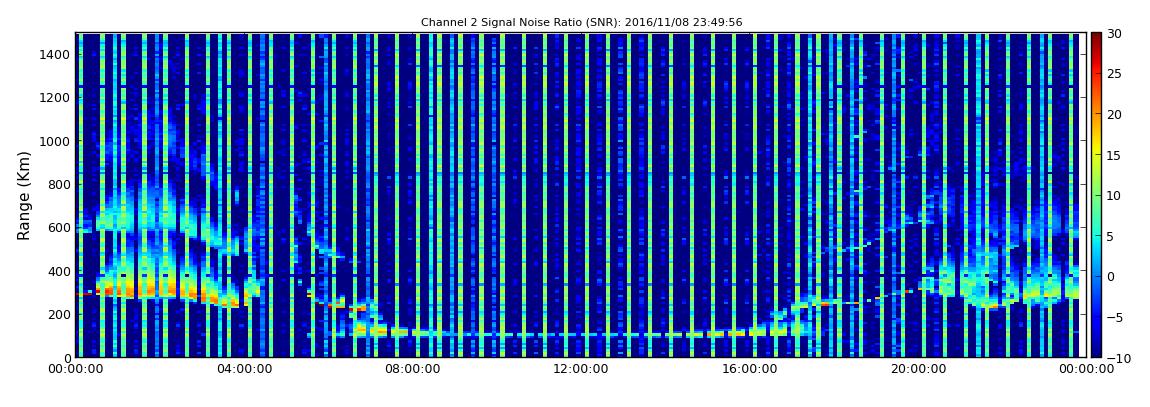Click the 12:00:00 time axis label
1150x407 pixels.
[x=580, y=370]
